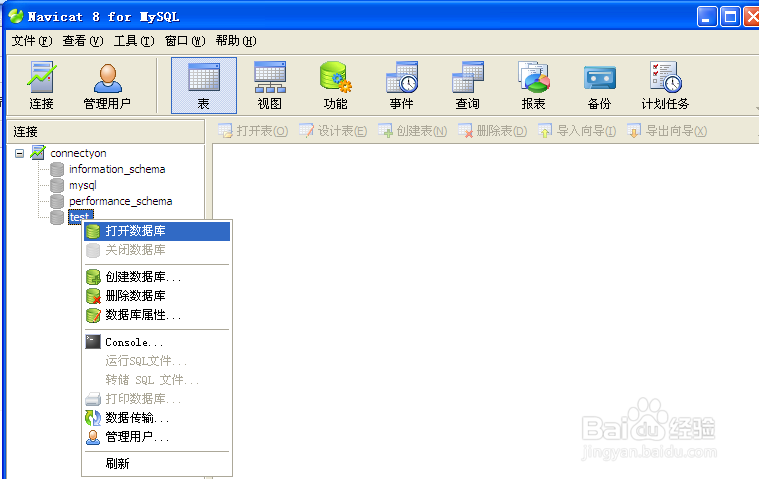Choose 管理用户... from context menu

click(x=157, y=437)
